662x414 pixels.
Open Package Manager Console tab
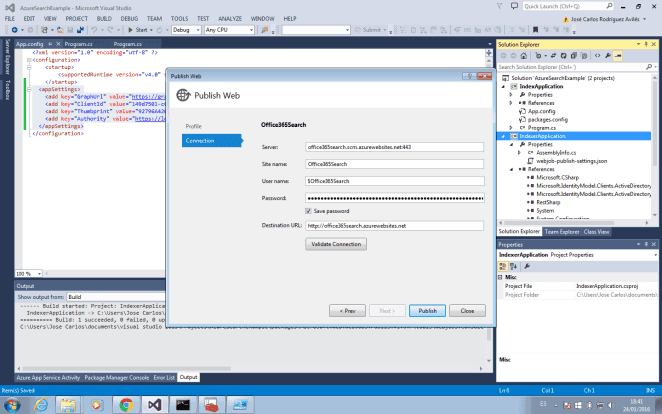(x=117, y=378)
